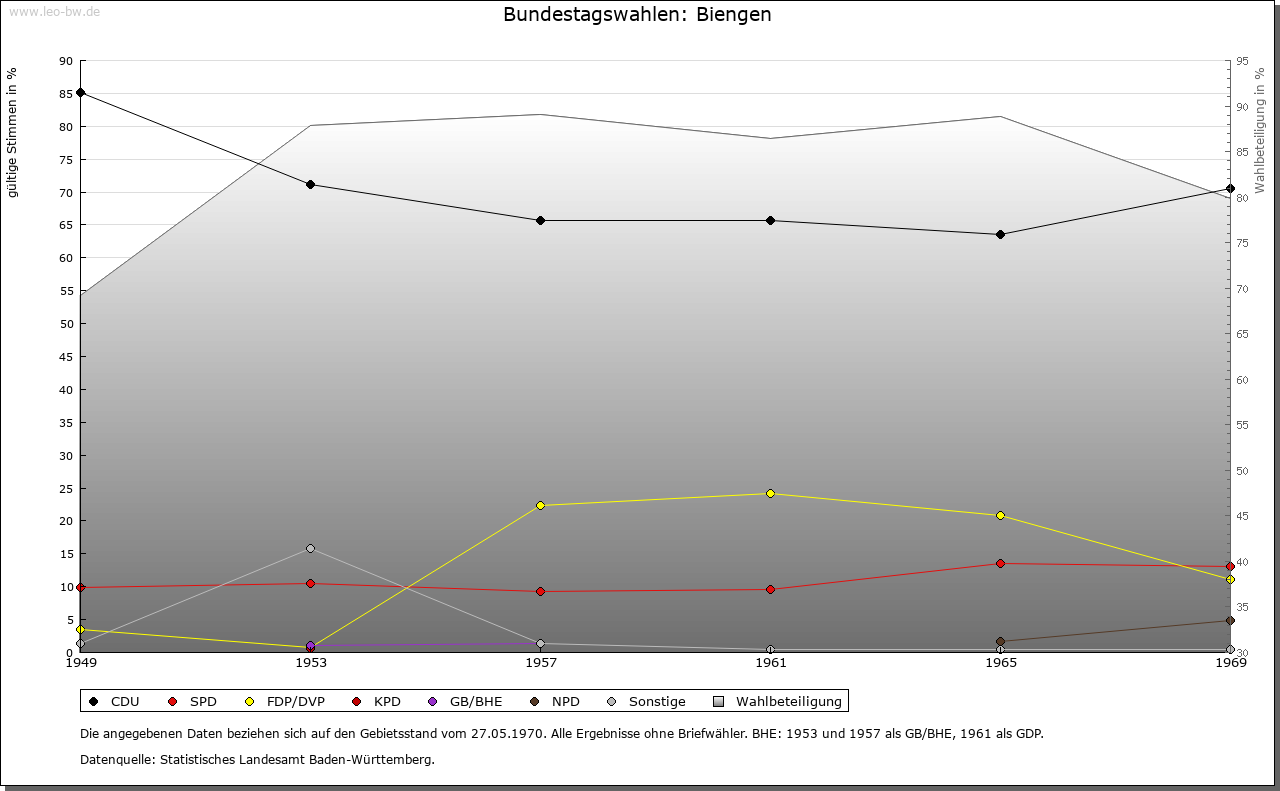The height and width of the screenshot is (791, 1280).
Task: Click the 1957 label on the x-axis
Action: (x=541, y=662)
